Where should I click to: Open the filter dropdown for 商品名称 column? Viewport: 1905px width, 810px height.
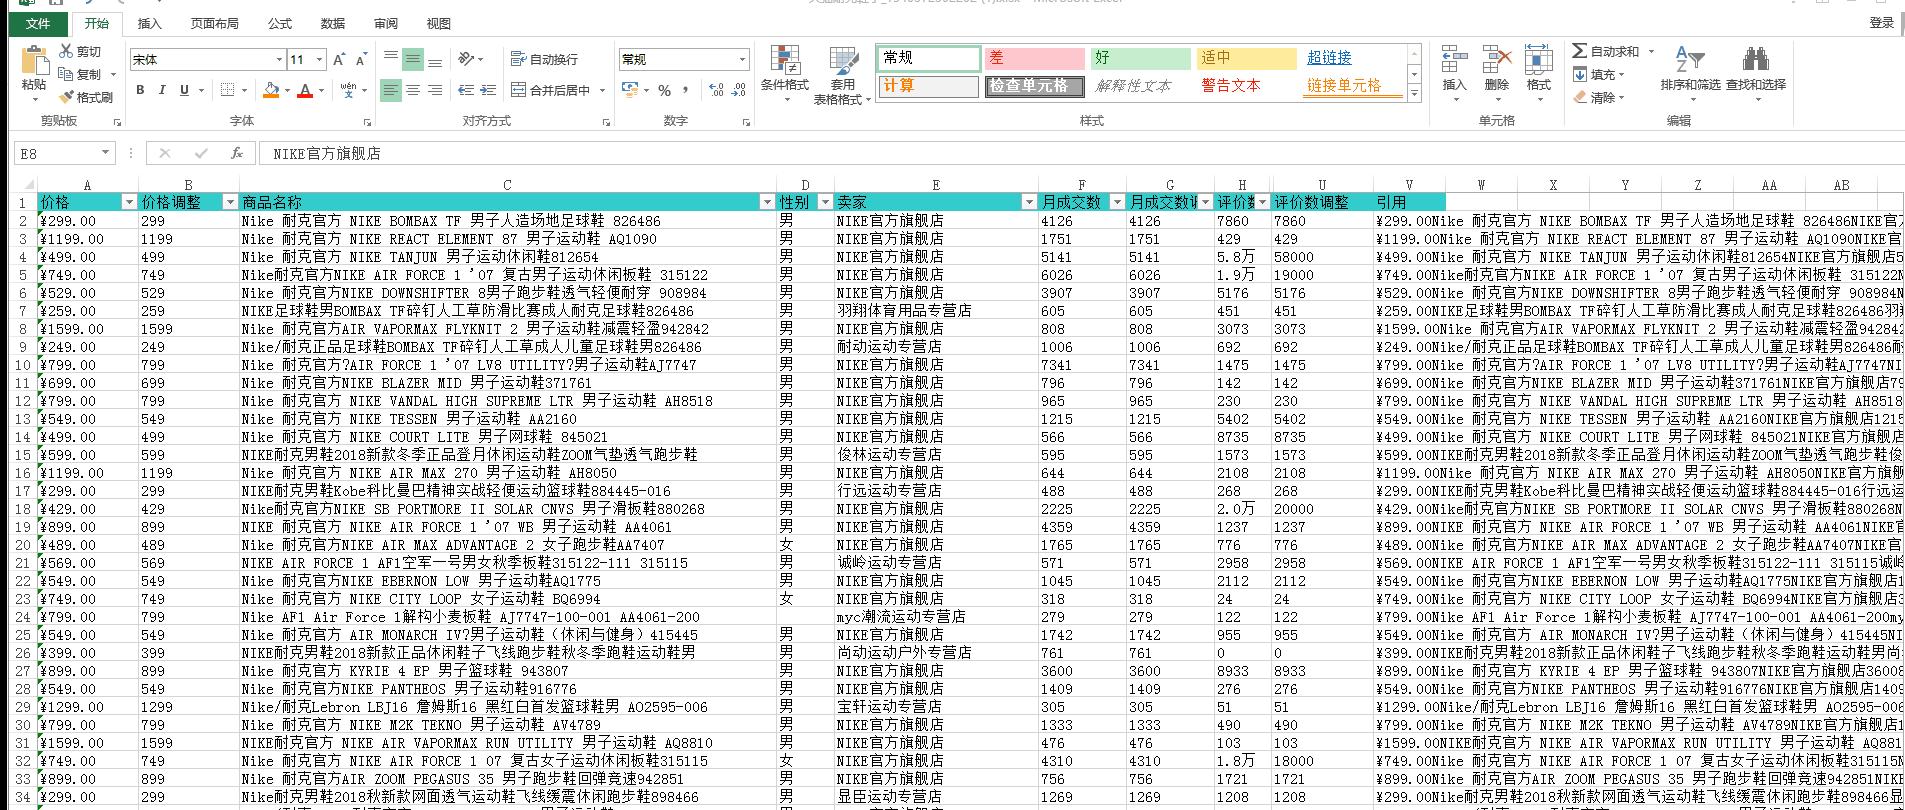[767, 202]
